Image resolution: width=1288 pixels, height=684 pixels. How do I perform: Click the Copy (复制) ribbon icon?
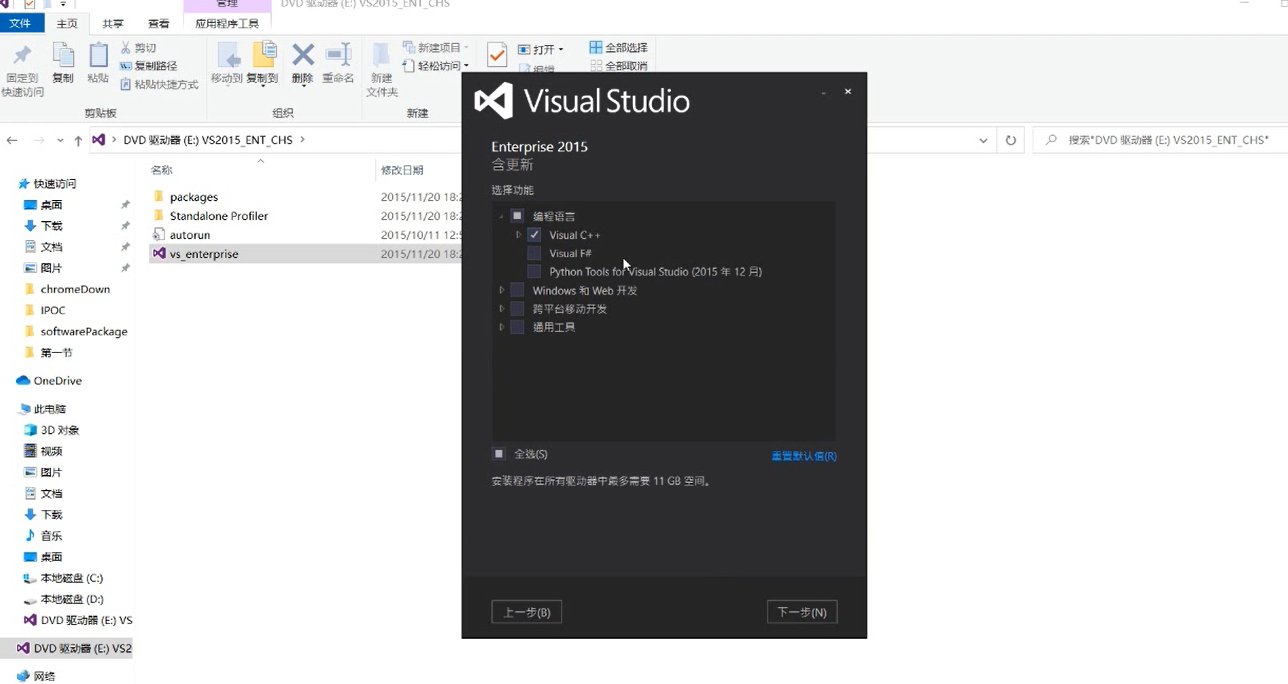[63, 56]
